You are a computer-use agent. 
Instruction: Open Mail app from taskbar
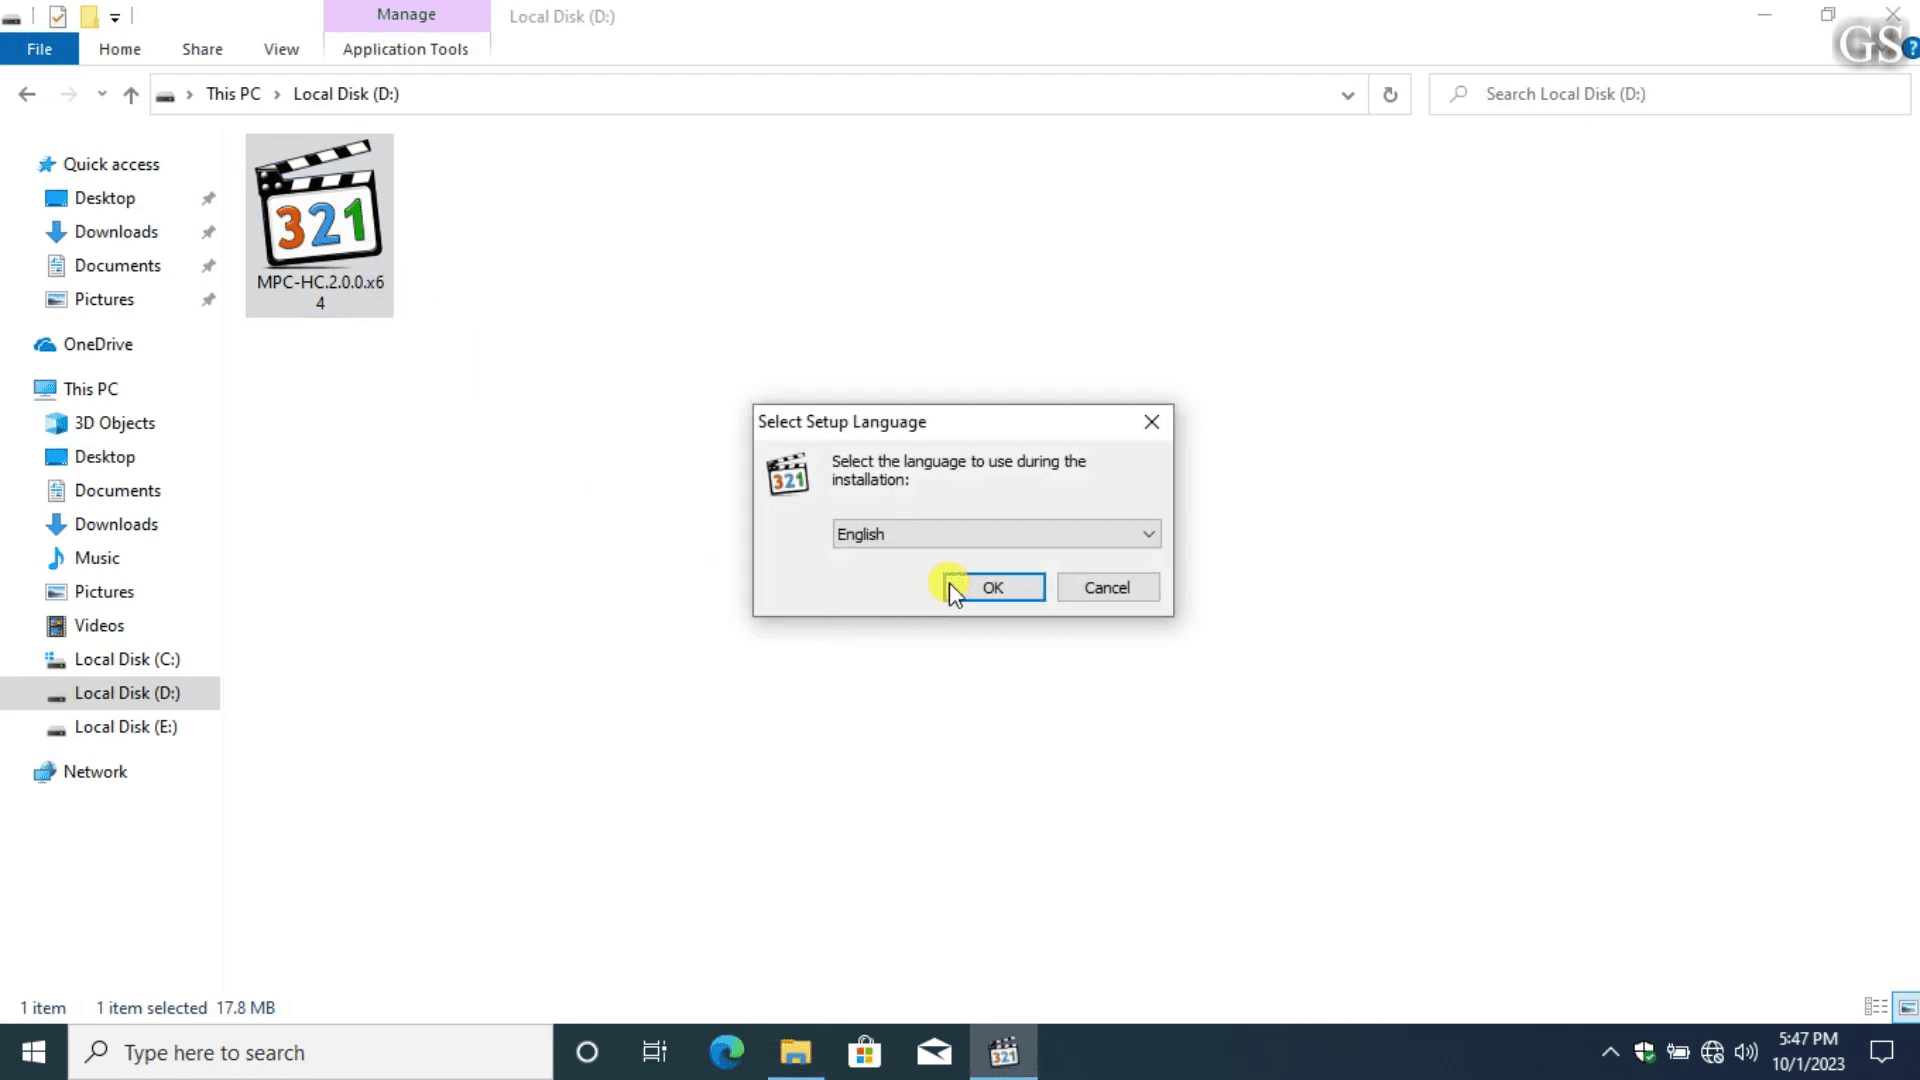pos(934,1052)
